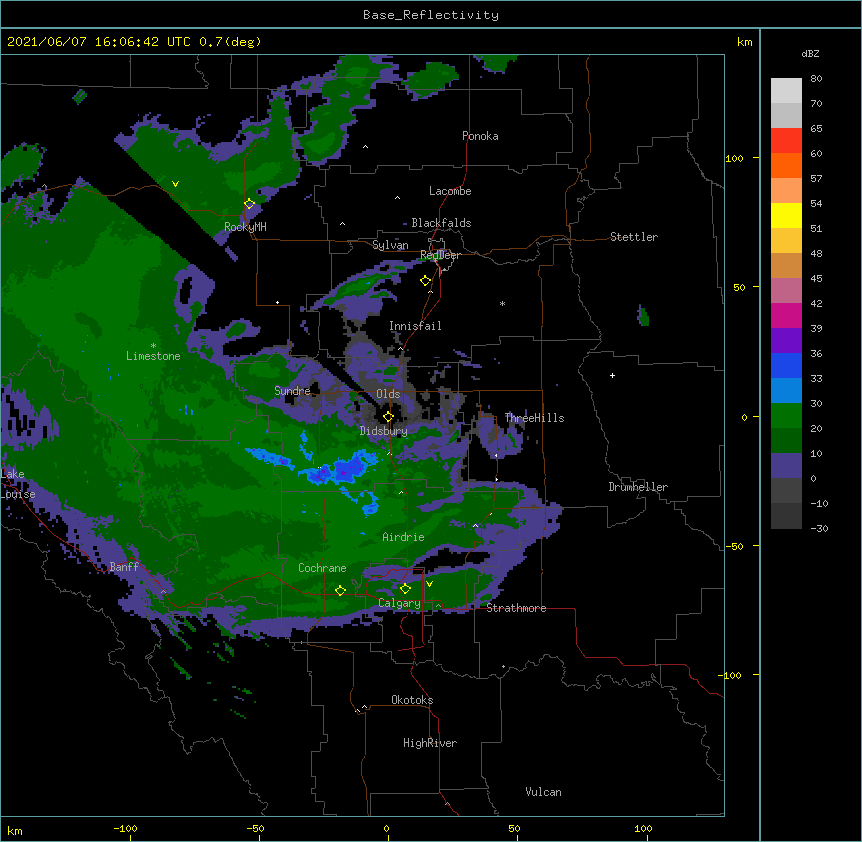Select the yellow diamond marker below Cochrane

340,590
